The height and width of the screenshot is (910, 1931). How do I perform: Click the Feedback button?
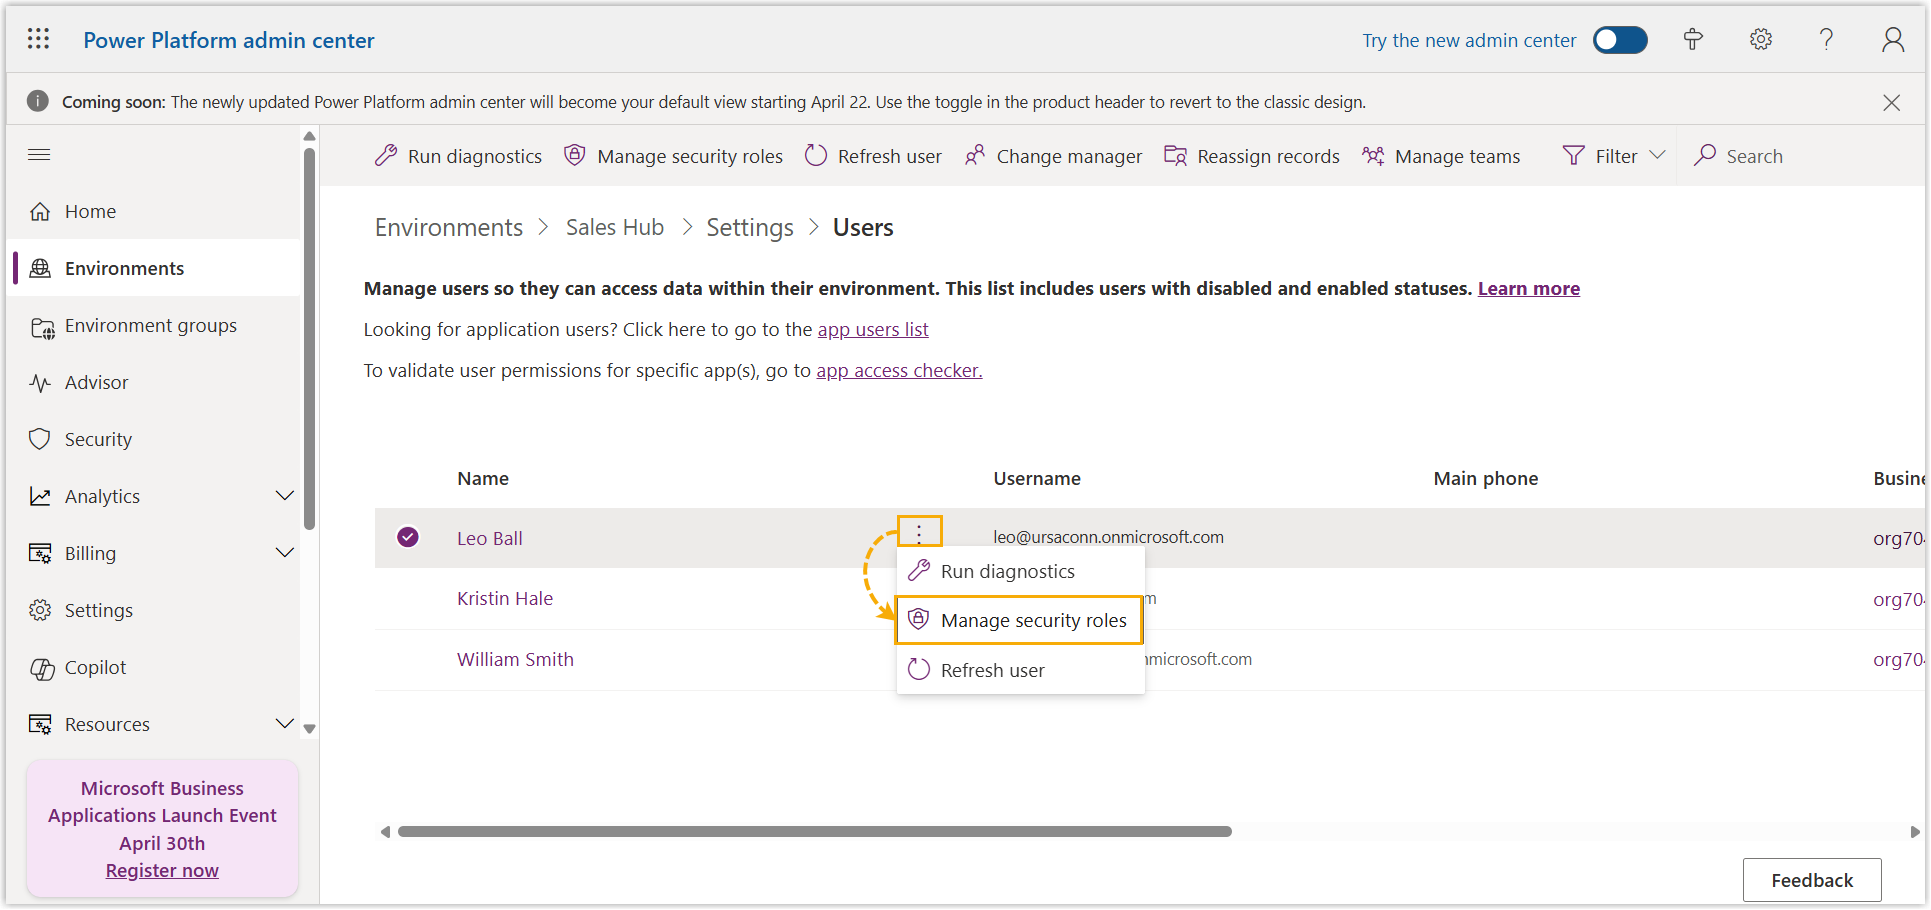[1811, 880]
